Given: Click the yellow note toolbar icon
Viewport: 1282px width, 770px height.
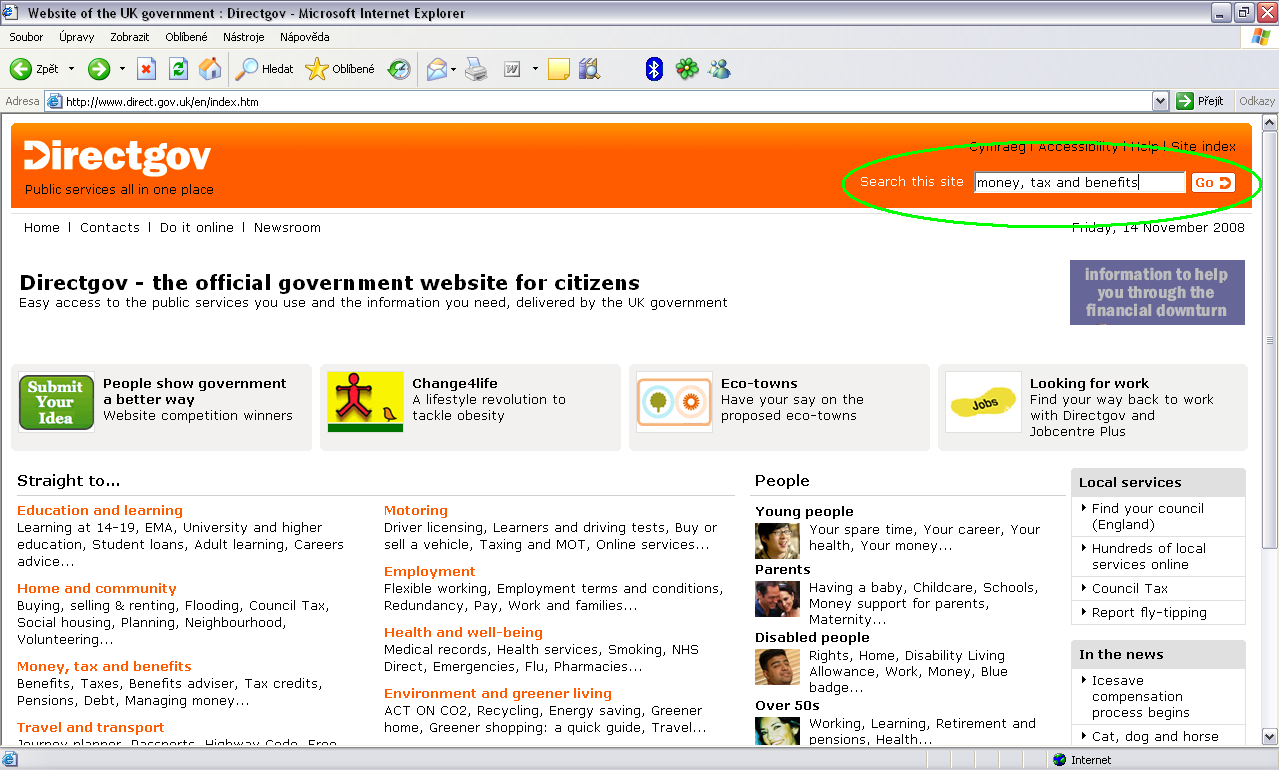Looking at the screenshot, I should (559, 69).
